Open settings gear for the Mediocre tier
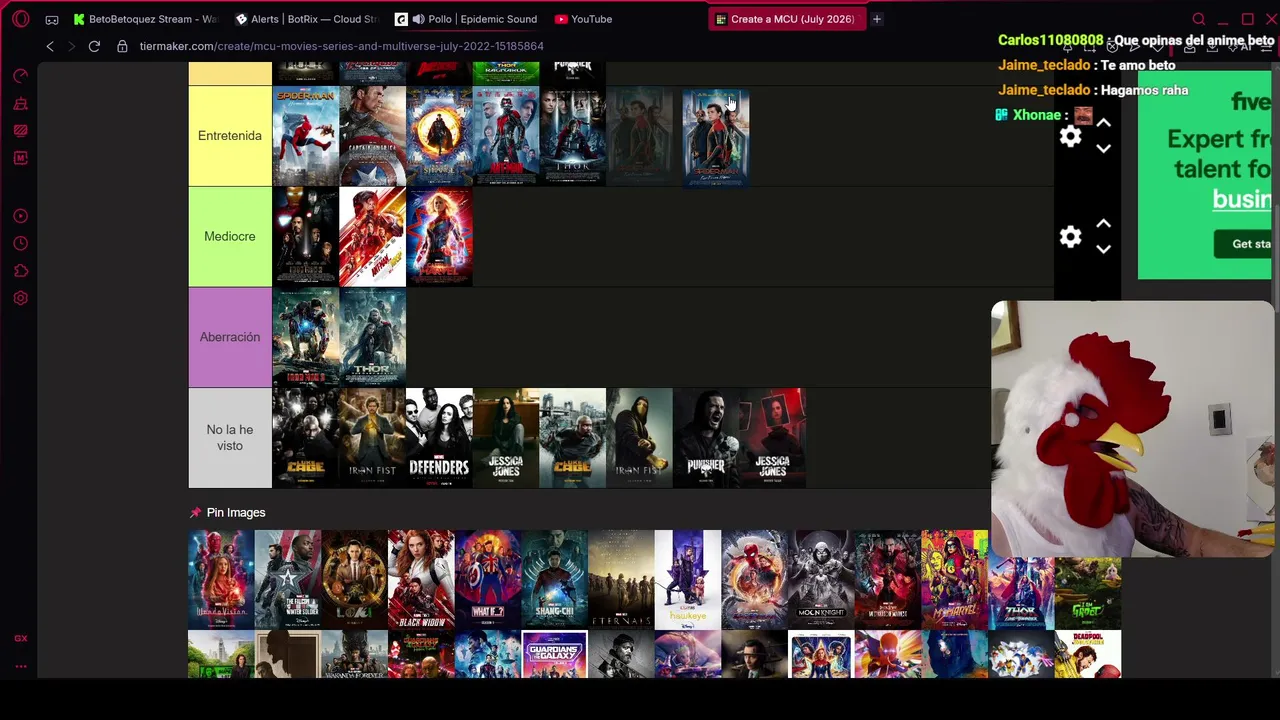 click(1070, 237)
